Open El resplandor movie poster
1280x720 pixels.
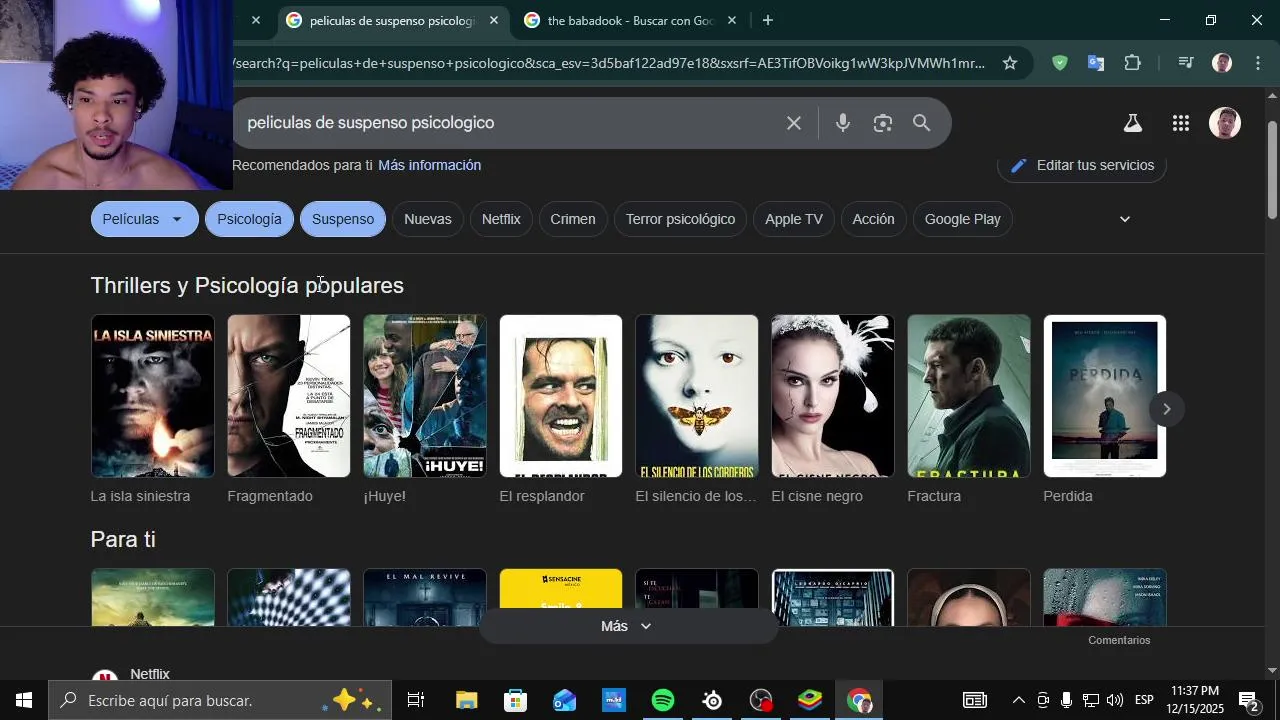[561, 396]
